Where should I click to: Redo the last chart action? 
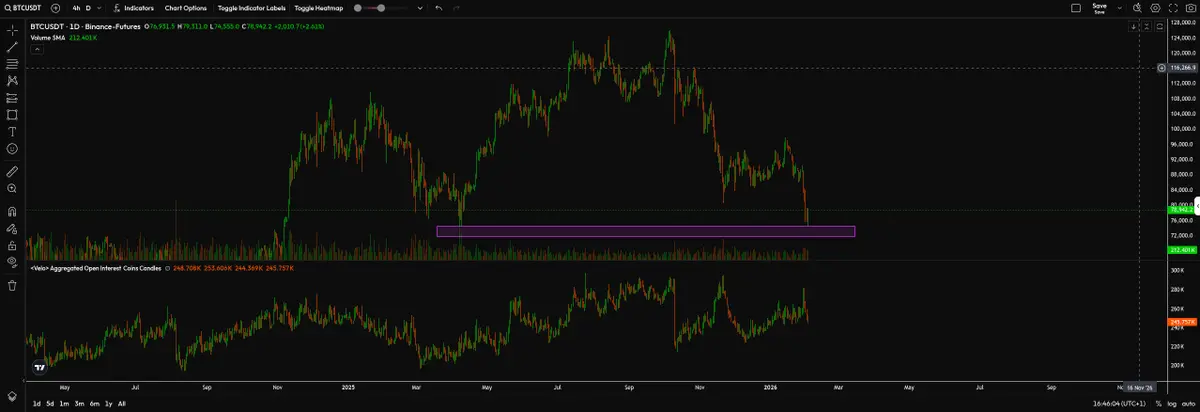(455, 7)
